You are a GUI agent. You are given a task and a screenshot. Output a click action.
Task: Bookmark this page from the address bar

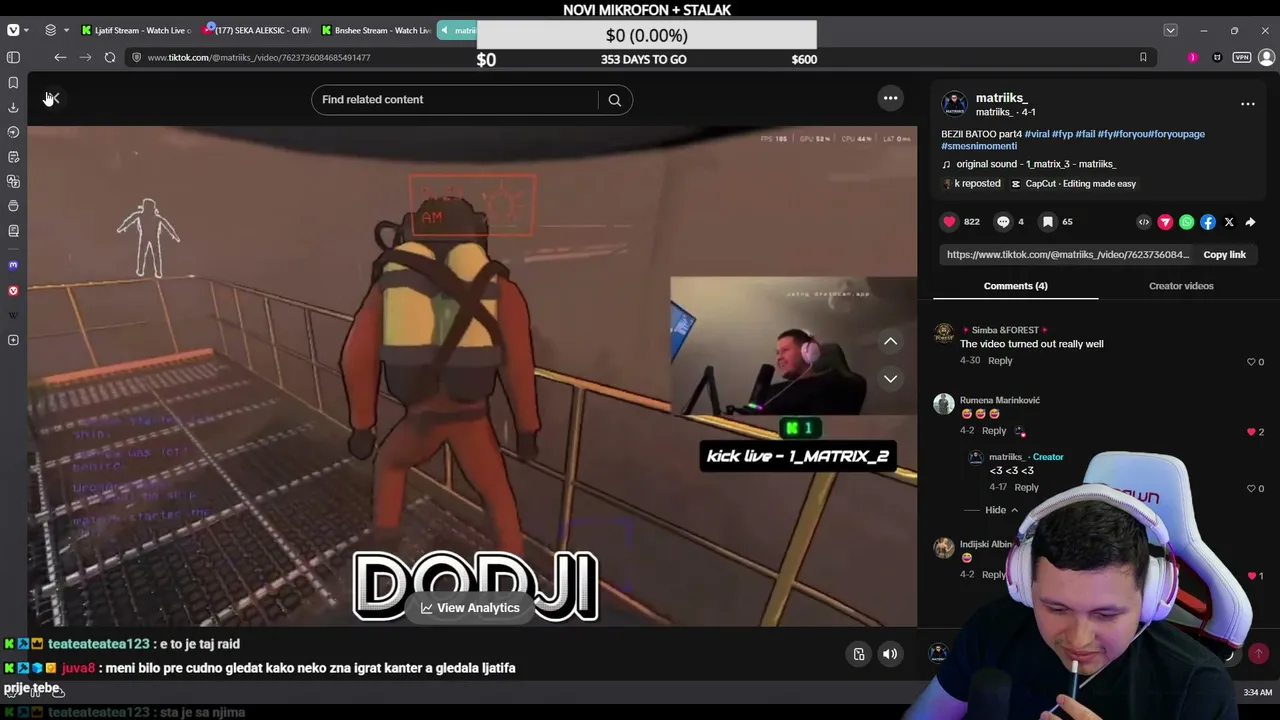point(1143,58)
